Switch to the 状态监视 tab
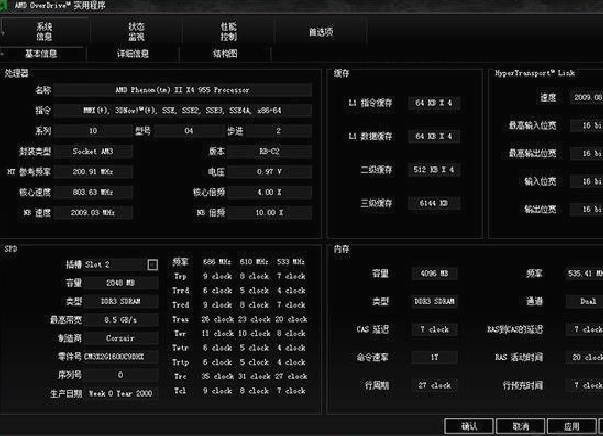The width and height of the screenshot is (603, 436). point(137,32)
